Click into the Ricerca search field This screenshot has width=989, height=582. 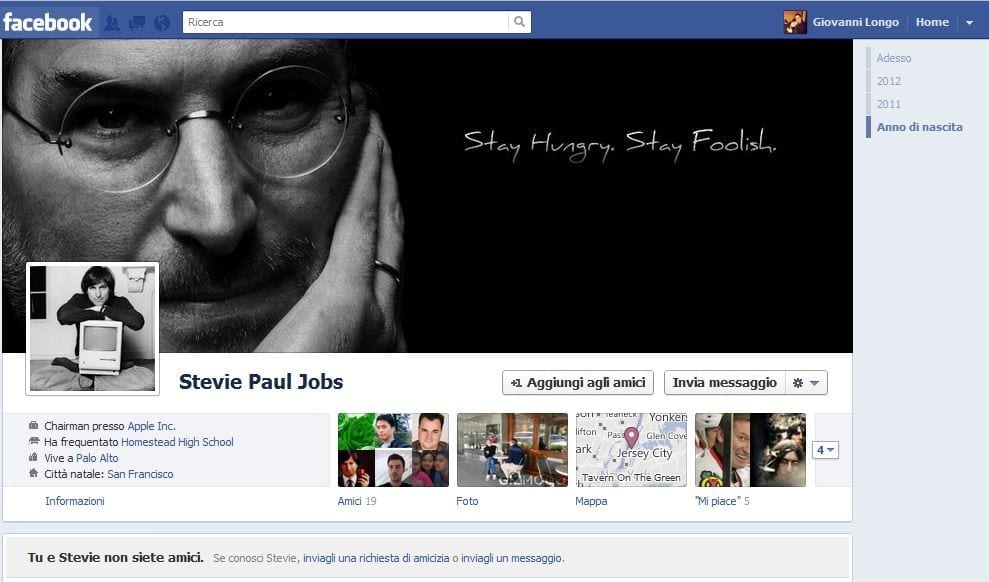pos(345,22)
